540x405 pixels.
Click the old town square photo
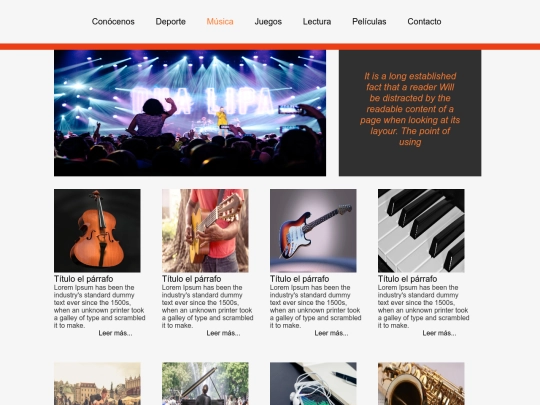(97, 384)
